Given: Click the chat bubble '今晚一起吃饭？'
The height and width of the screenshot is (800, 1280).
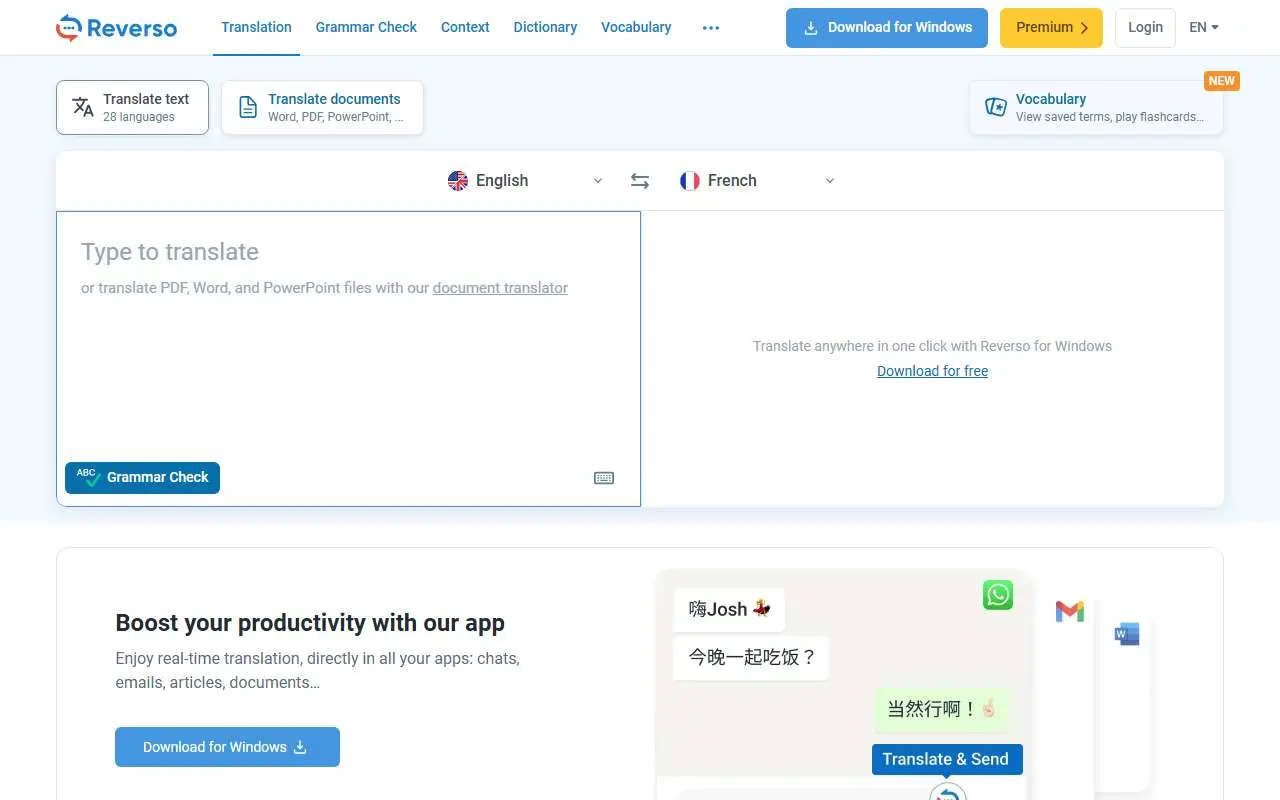Looking at the screenshot, I should (x=751, y=658).
